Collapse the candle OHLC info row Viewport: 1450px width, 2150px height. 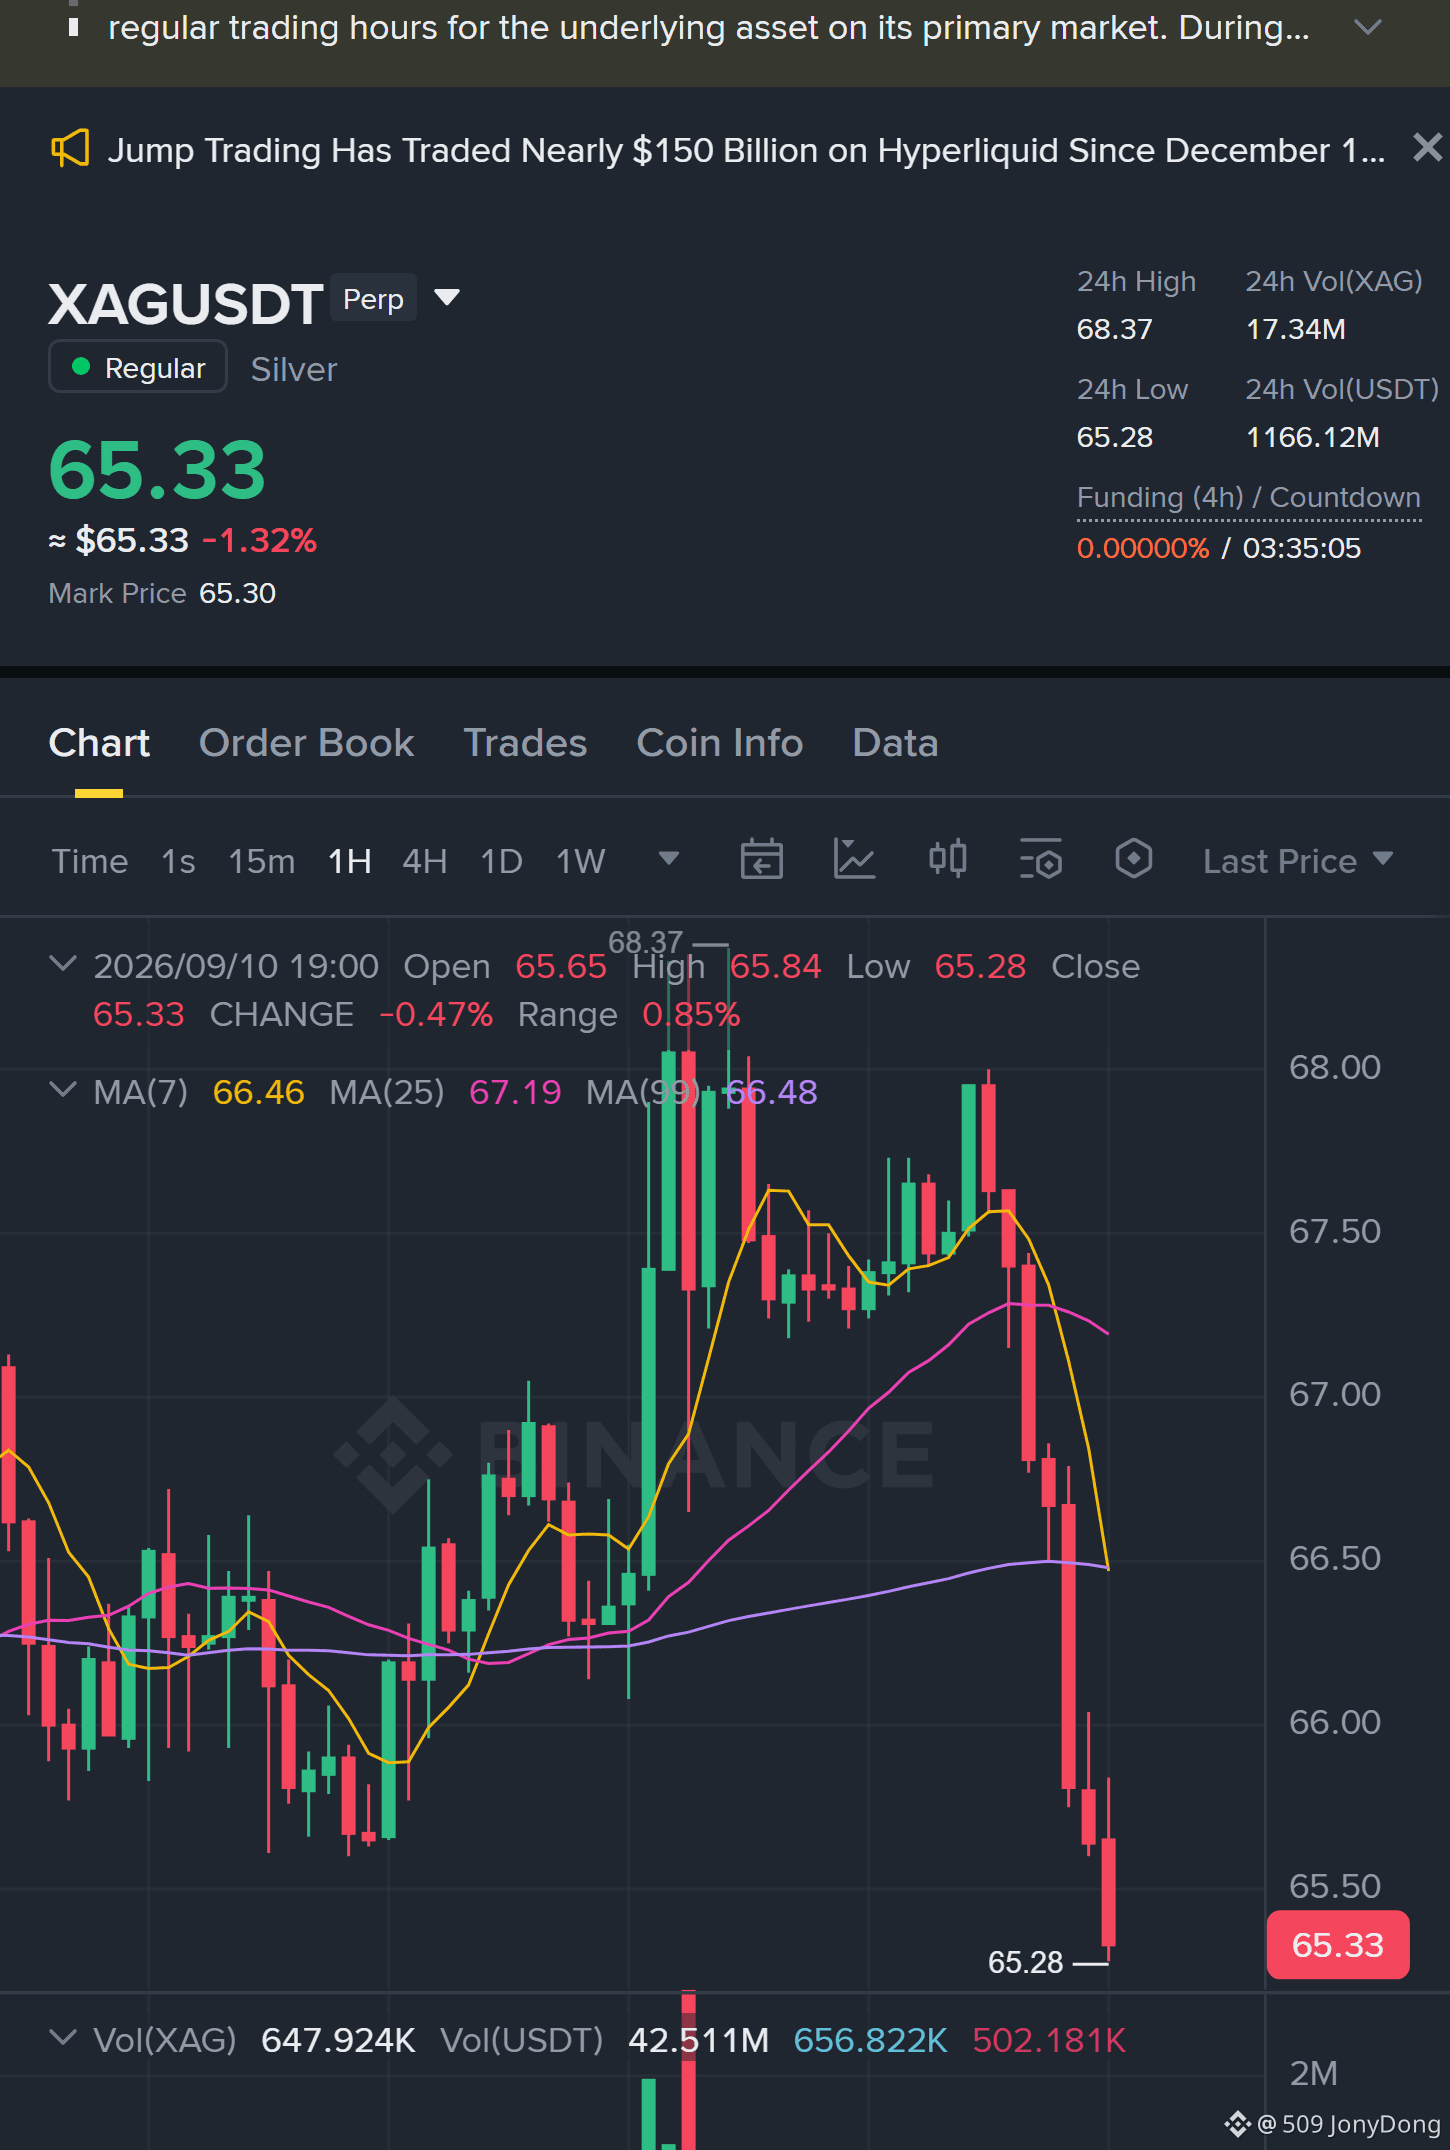(x=63, y=964)
